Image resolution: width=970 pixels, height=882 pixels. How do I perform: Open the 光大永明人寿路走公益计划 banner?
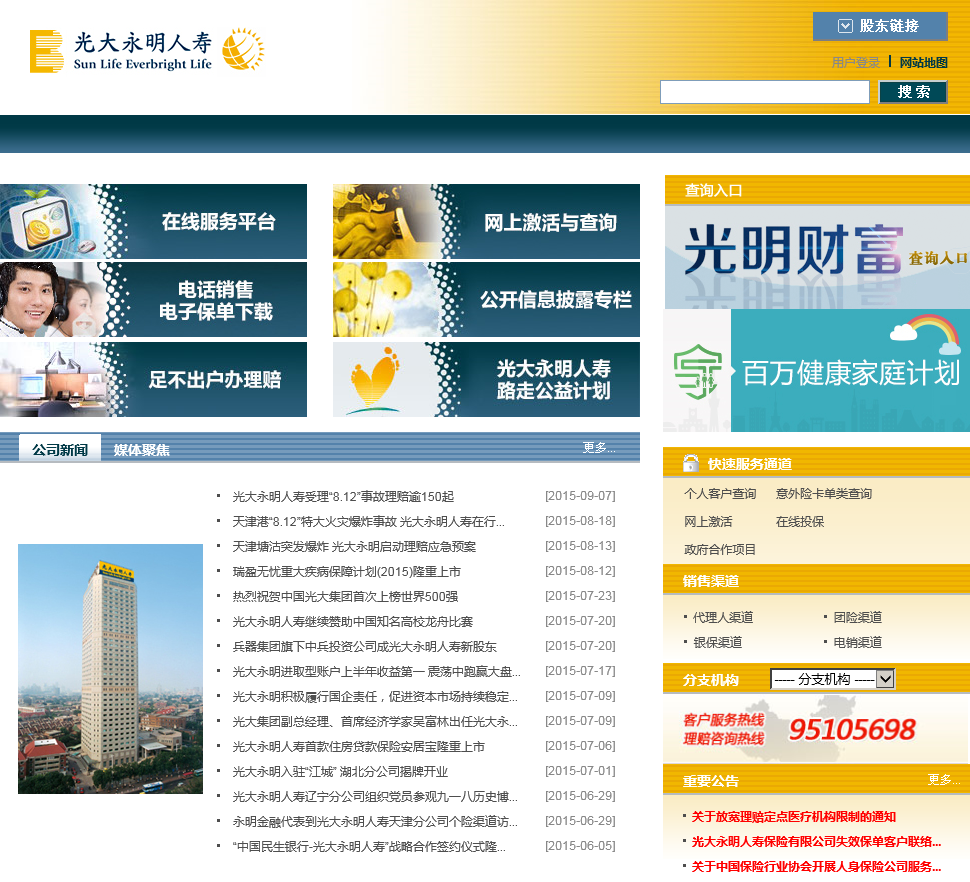click(x=486, y=379)
